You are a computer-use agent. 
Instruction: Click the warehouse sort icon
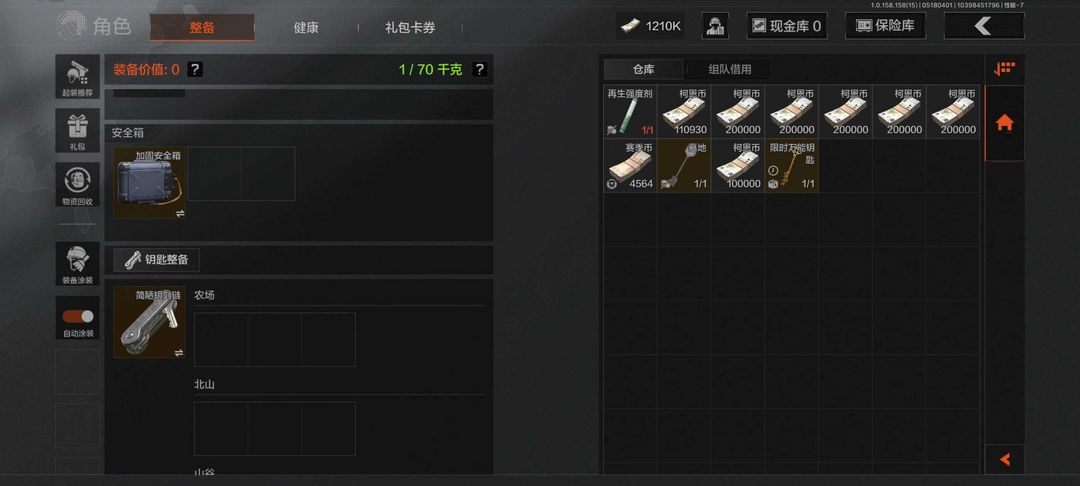pos(1004,69)
